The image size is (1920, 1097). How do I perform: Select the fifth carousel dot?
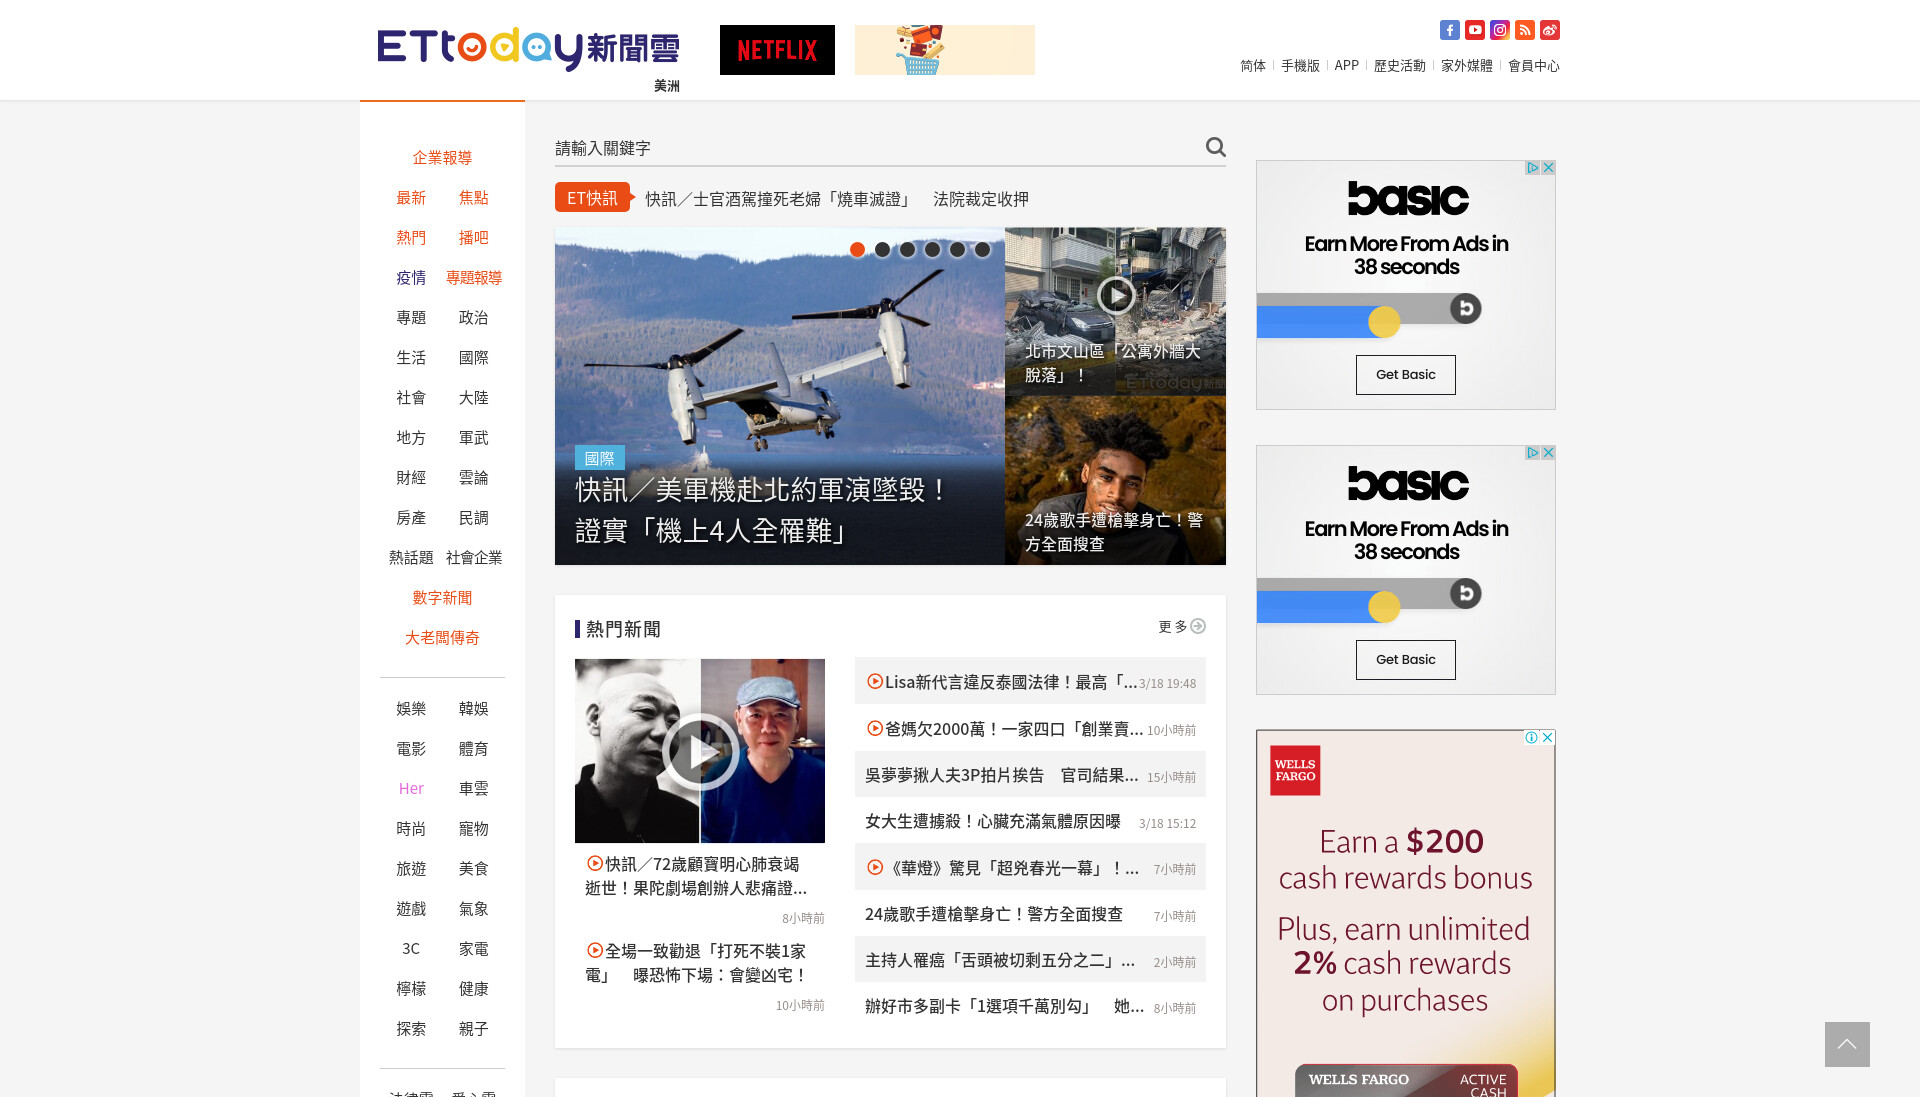(957, 250)
